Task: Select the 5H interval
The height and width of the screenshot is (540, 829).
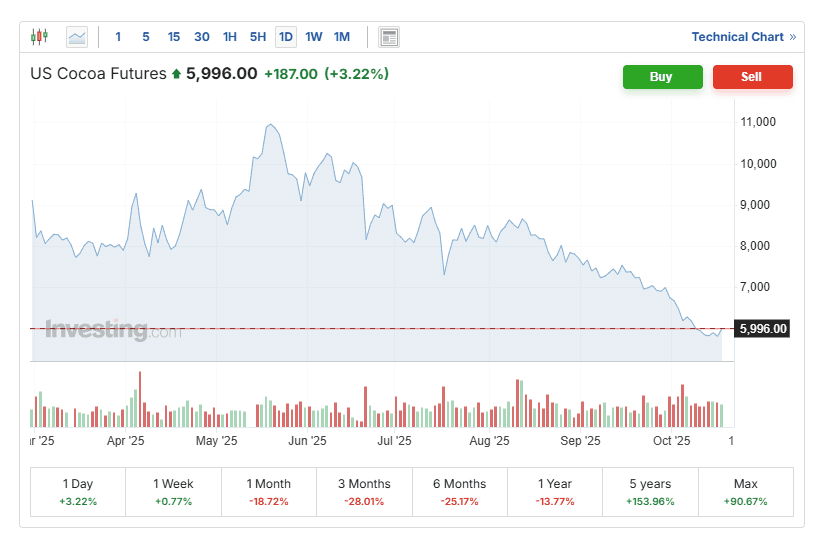Action: (x=258, y=37)
